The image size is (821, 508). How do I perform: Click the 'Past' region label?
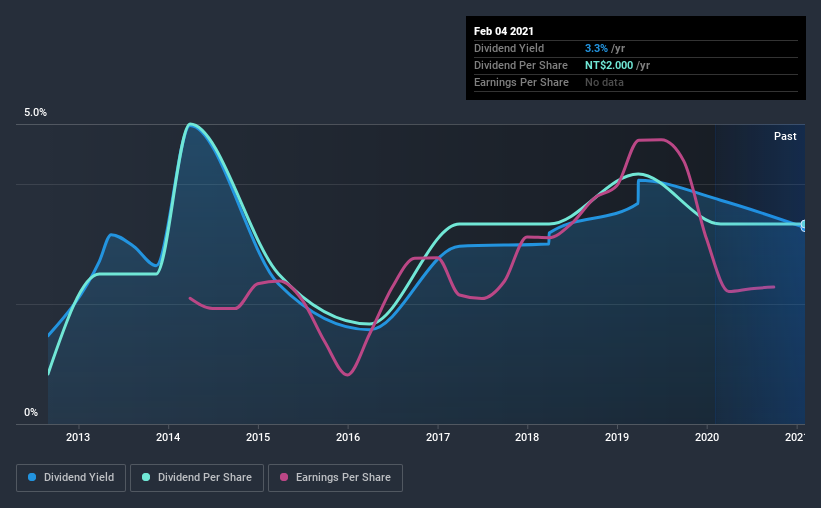785,136
